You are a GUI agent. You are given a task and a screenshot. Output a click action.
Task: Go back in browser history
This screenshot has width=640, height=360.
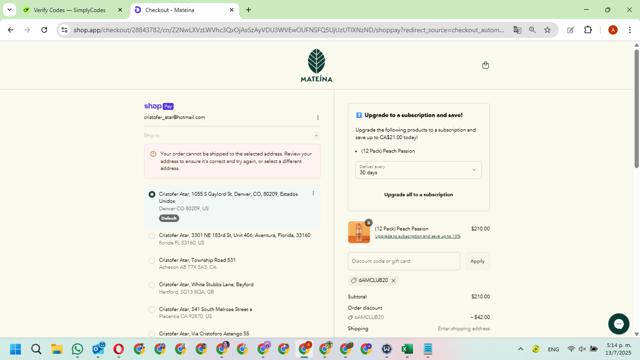[x=11, y=30]
